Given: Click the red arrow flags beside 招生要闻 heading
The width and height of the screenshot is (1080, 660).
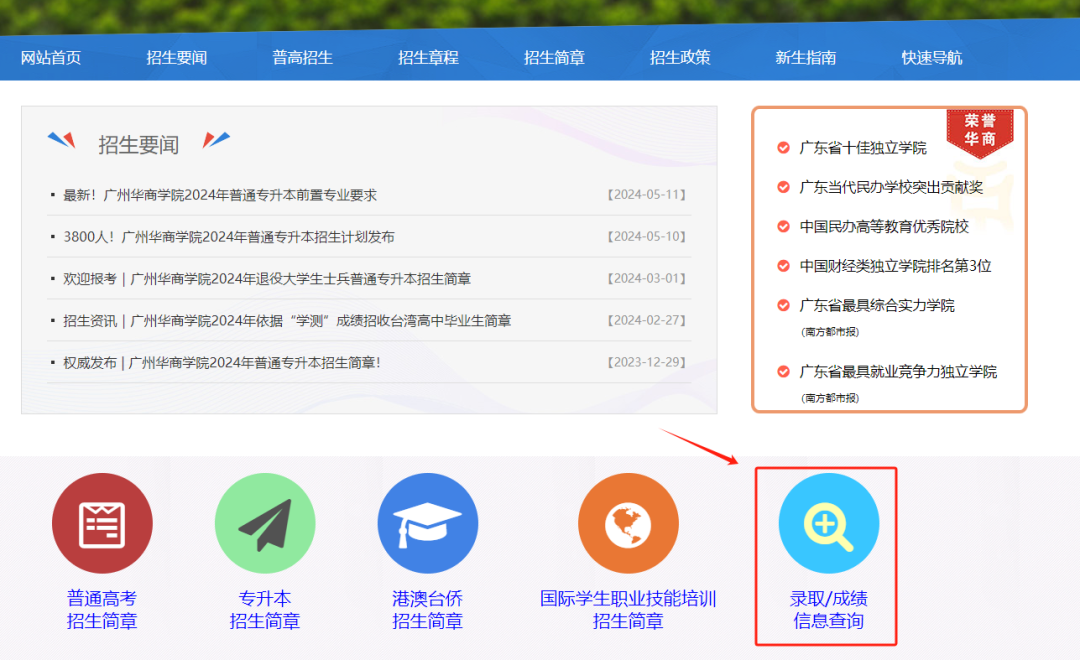Looking at the screenshot, I should [x=64, y=141].
